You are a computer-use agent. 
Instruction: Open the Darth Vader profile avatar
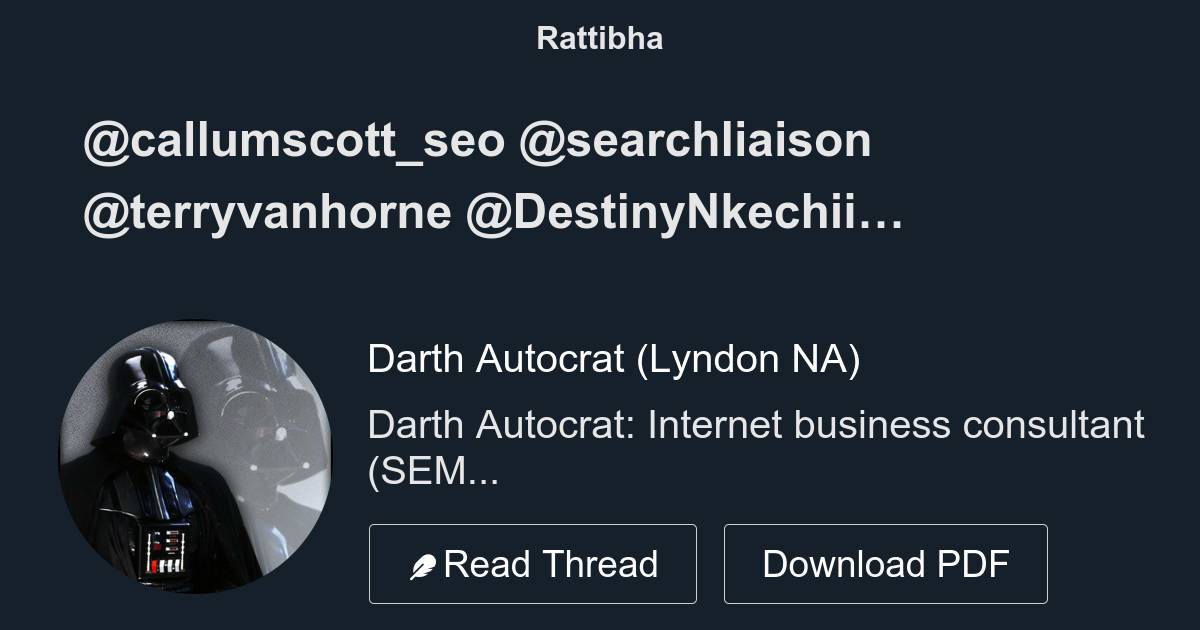pos(195,457)
